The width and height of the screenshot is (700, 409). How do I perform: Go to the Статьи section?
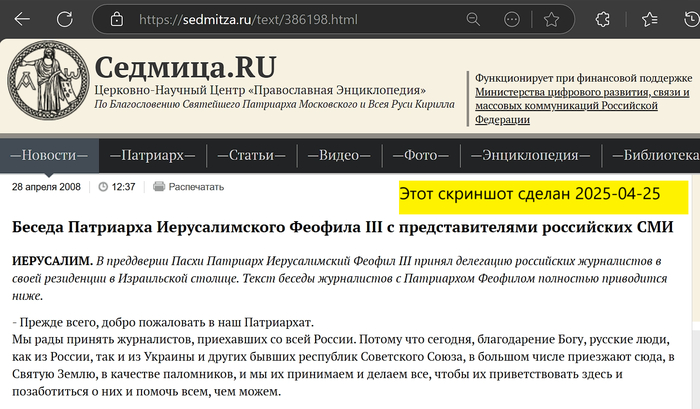point(251,155)
